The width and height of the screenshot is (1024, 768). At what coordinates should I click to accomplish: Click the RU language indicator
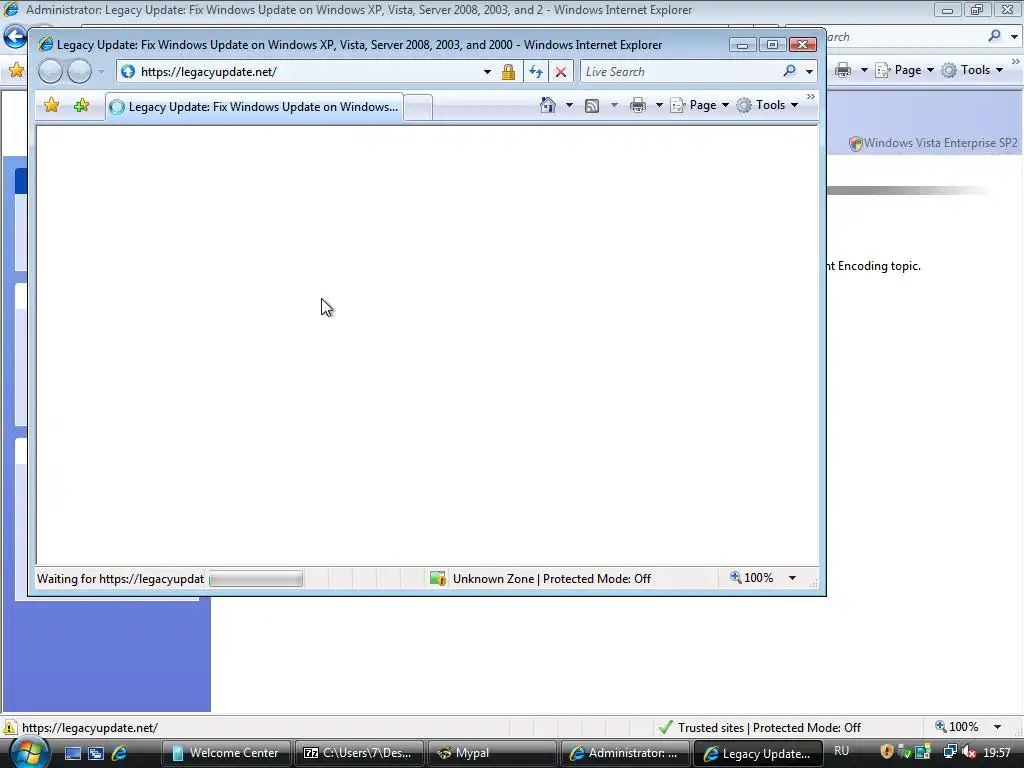point(842,751)
